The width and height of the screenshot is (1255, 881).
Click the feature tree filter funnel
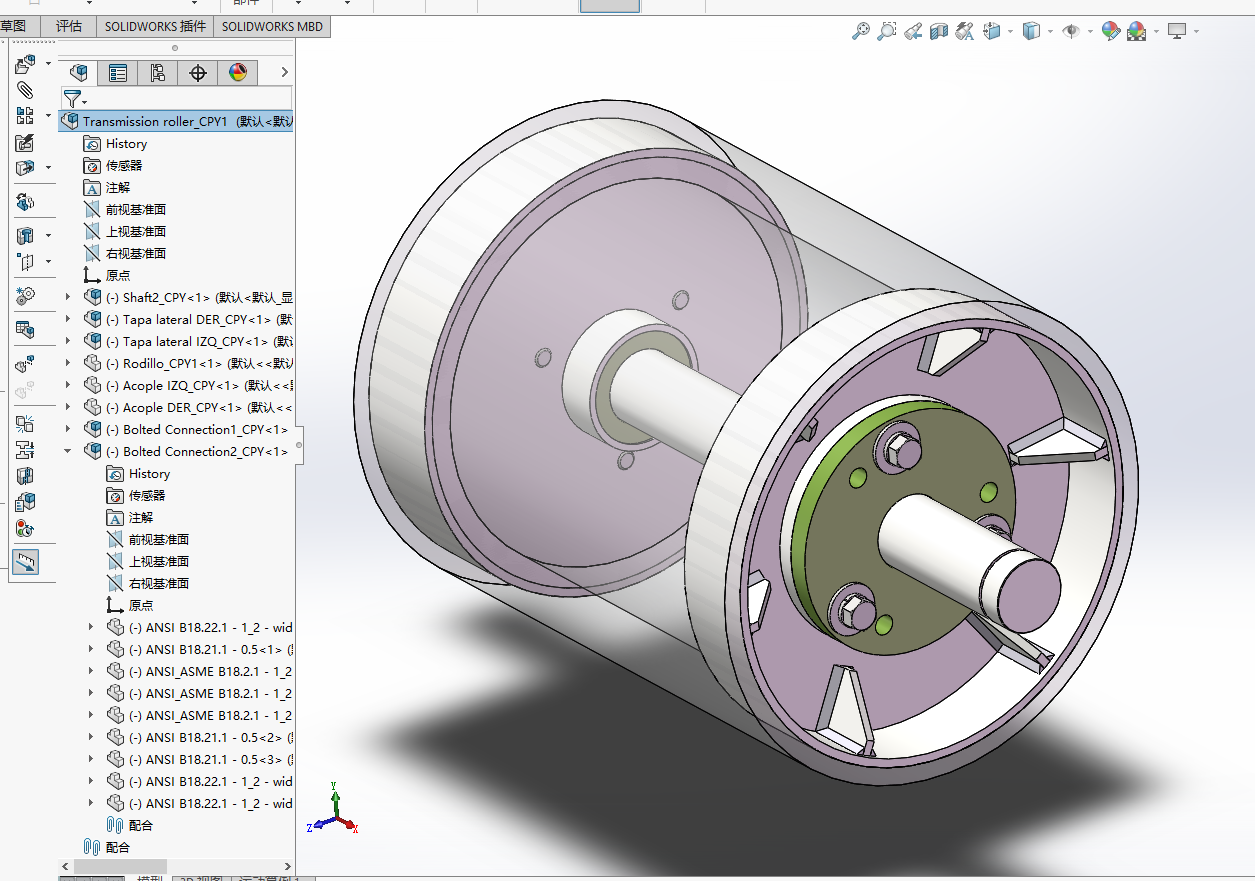click(72, 99)
